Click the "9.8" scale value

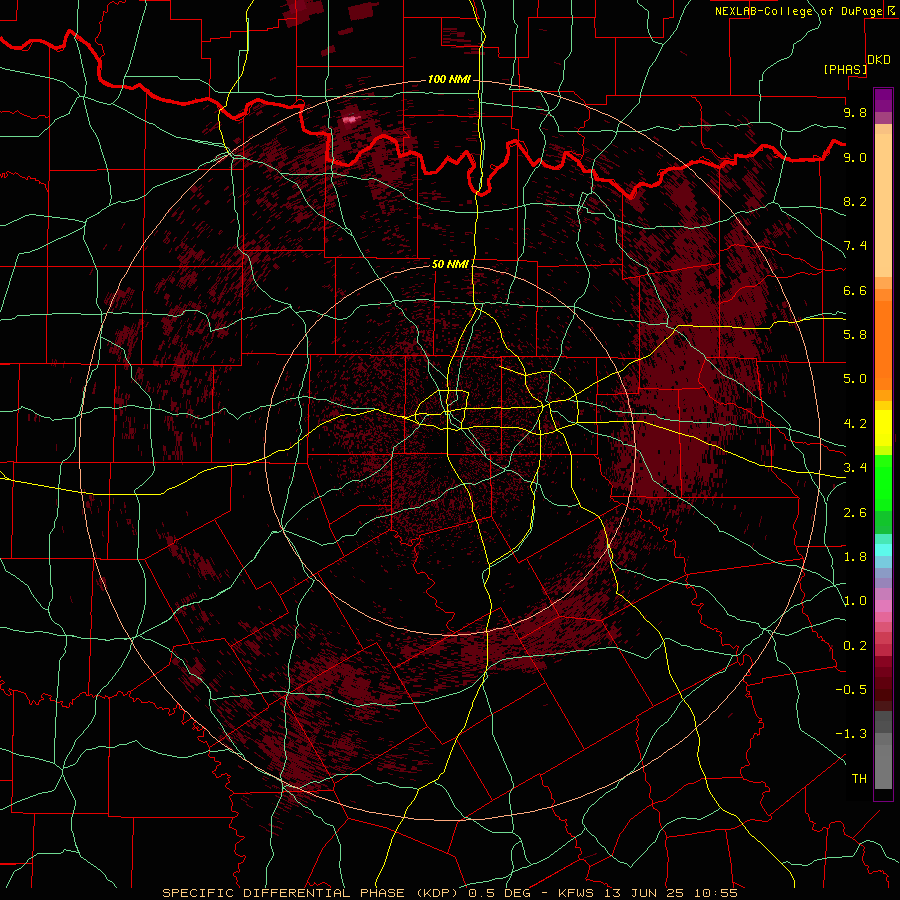(x=855, y=112)
